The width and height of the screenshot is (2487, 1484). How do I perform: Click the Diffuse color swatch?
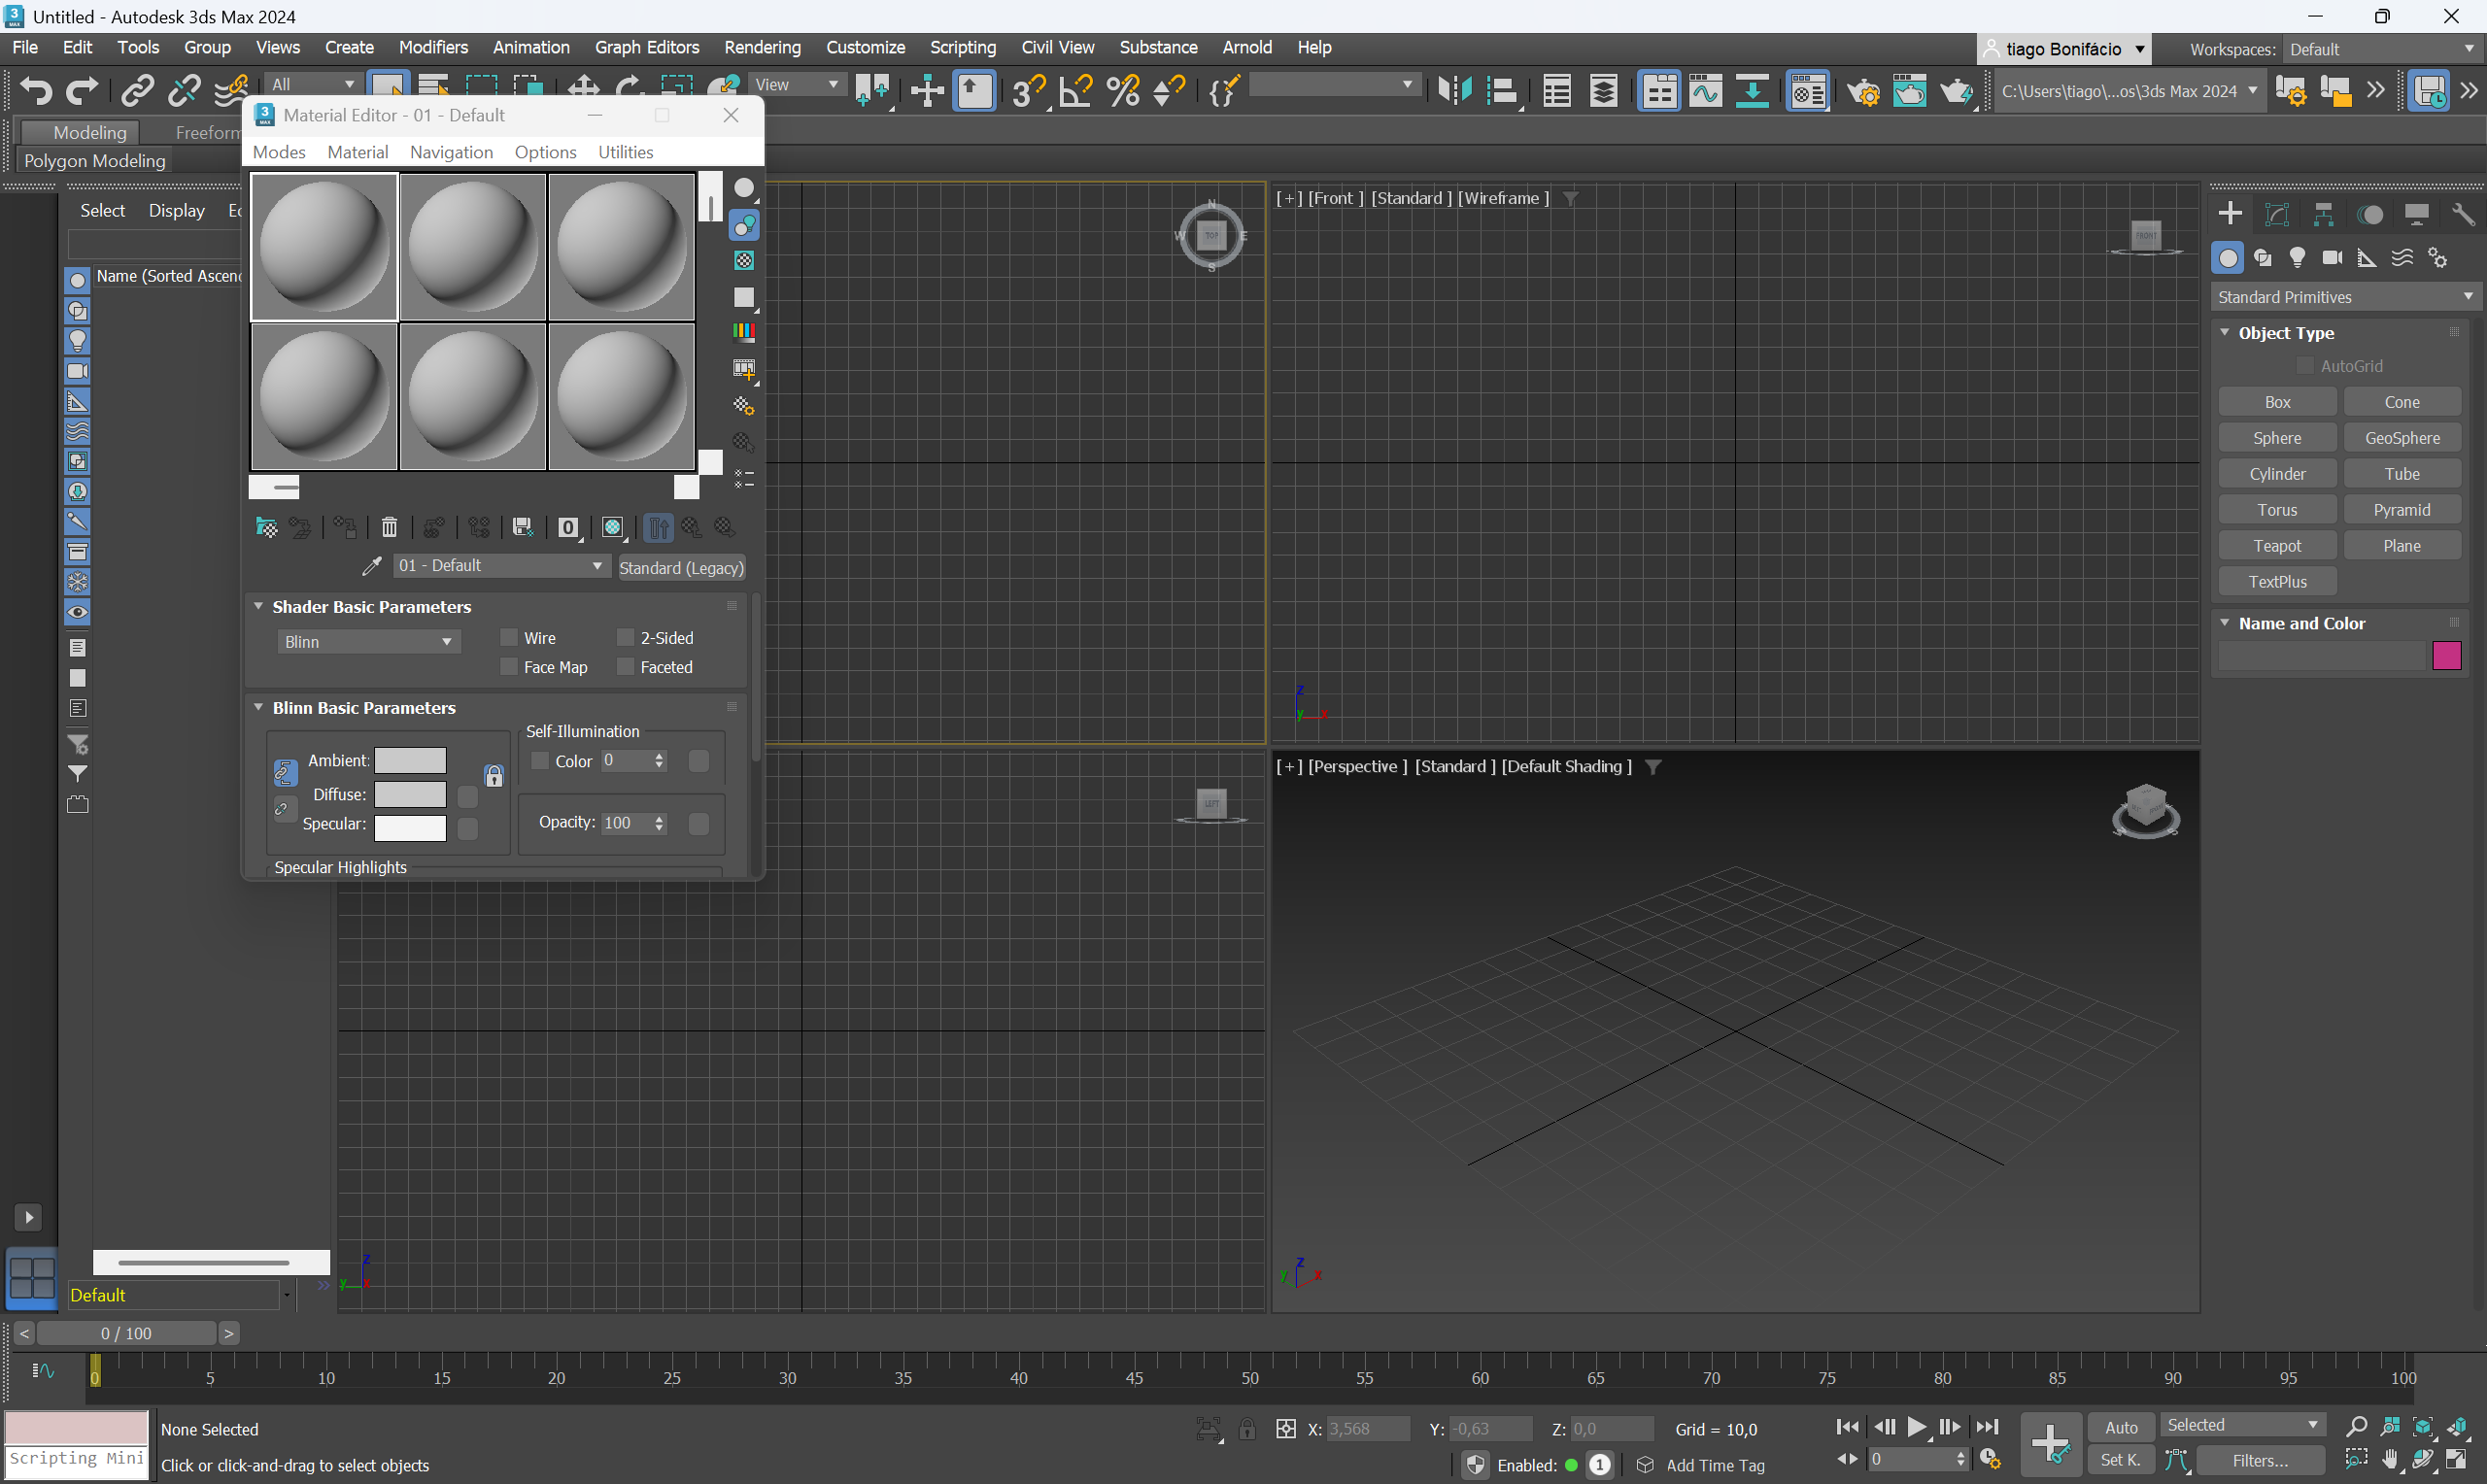click(x=410, y=795)
